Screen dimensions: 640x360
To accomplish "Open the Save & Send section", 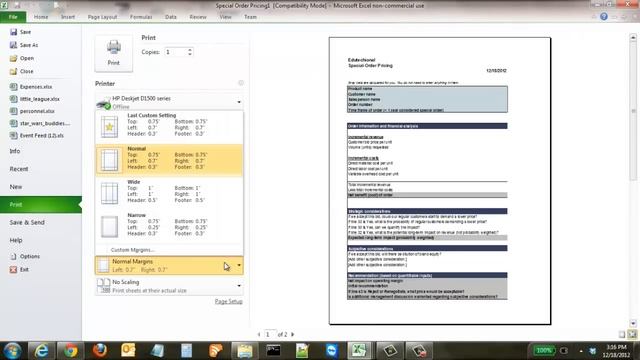I will 27,222.
